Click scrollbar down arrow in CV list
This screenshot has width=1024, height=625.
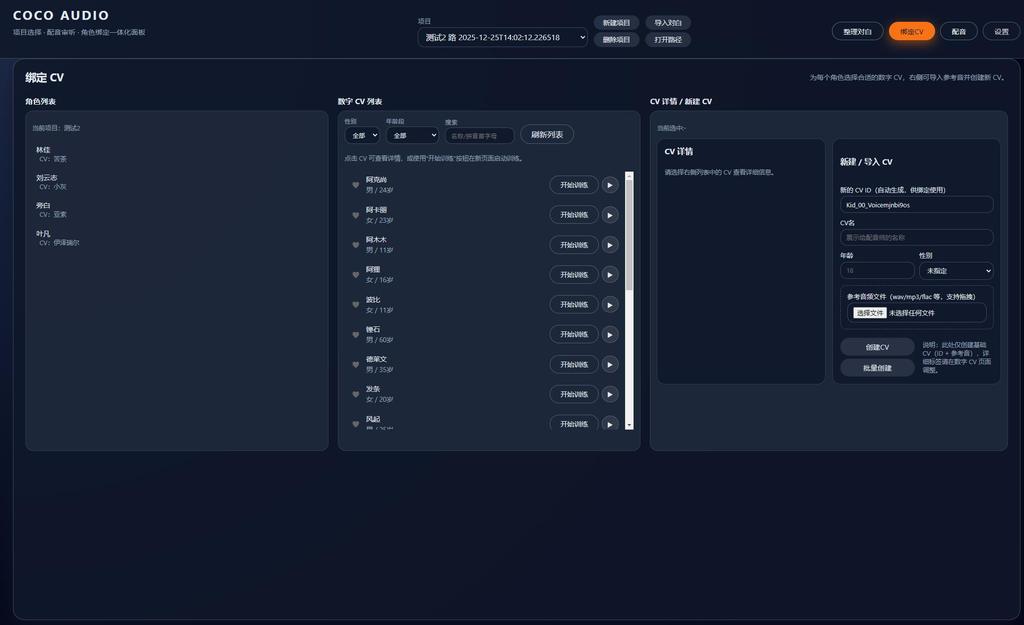[x=630, y=425]
